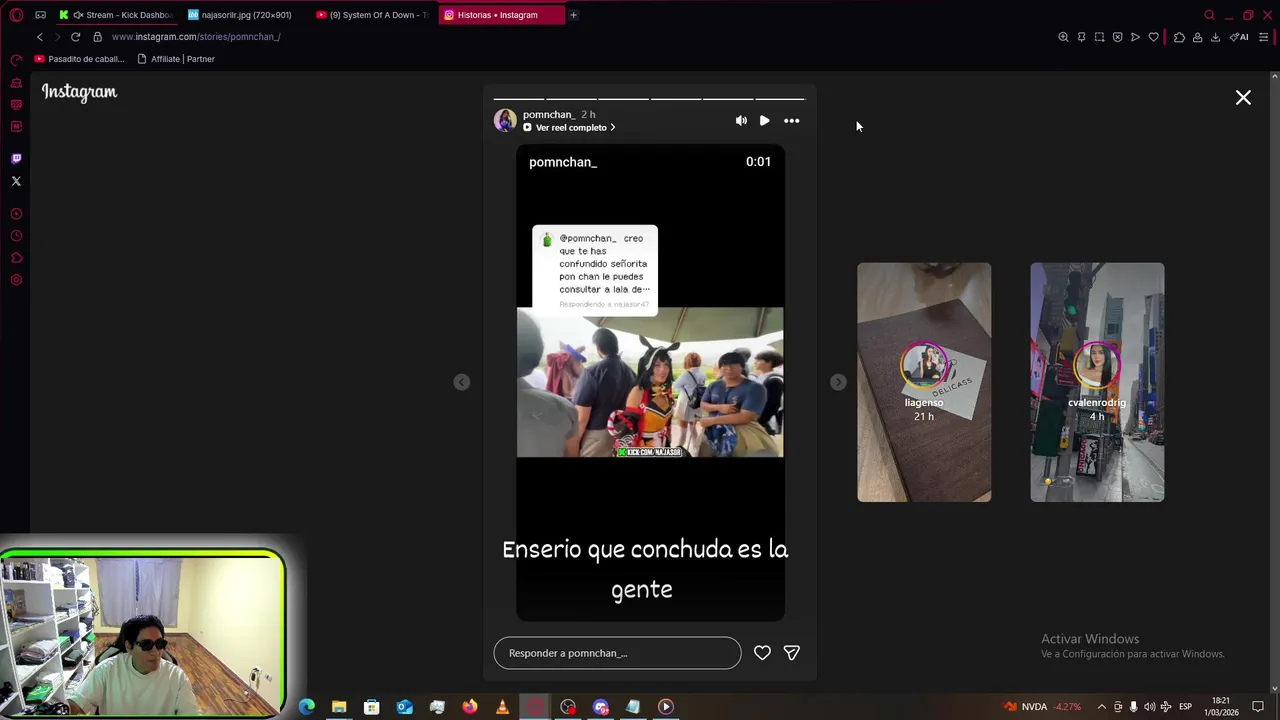Add page to bookmarks with toolbar heart icon
Screen dimensions: 1280x720
coord(1153,37)
